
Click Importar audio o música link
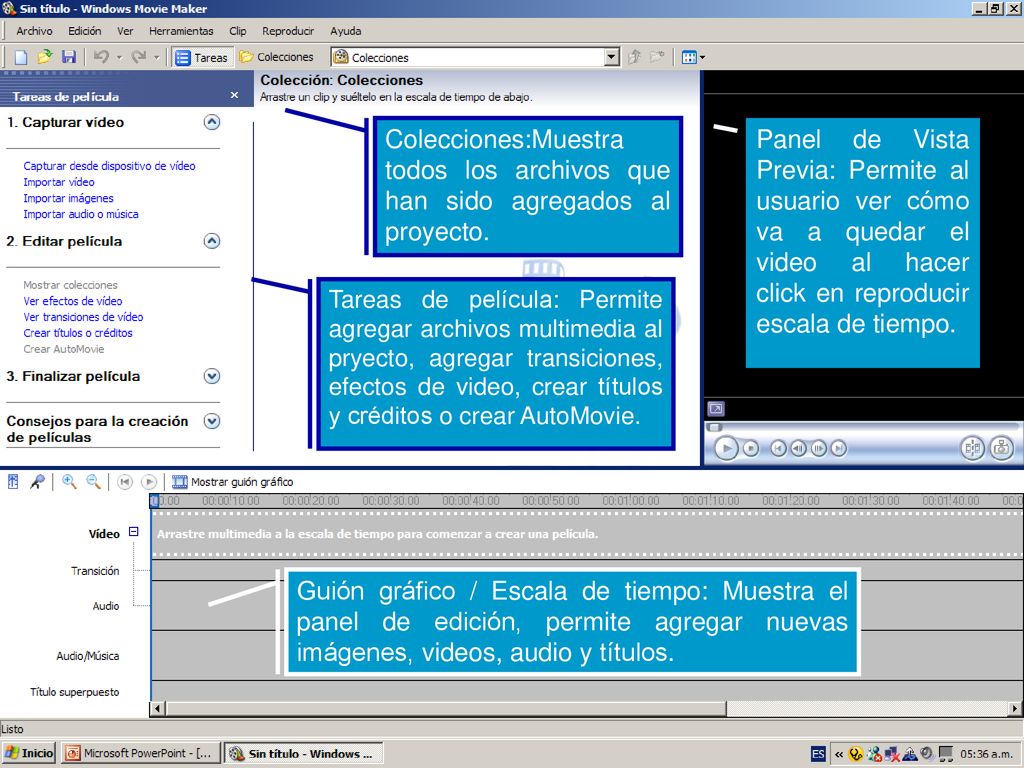(81, 214)
